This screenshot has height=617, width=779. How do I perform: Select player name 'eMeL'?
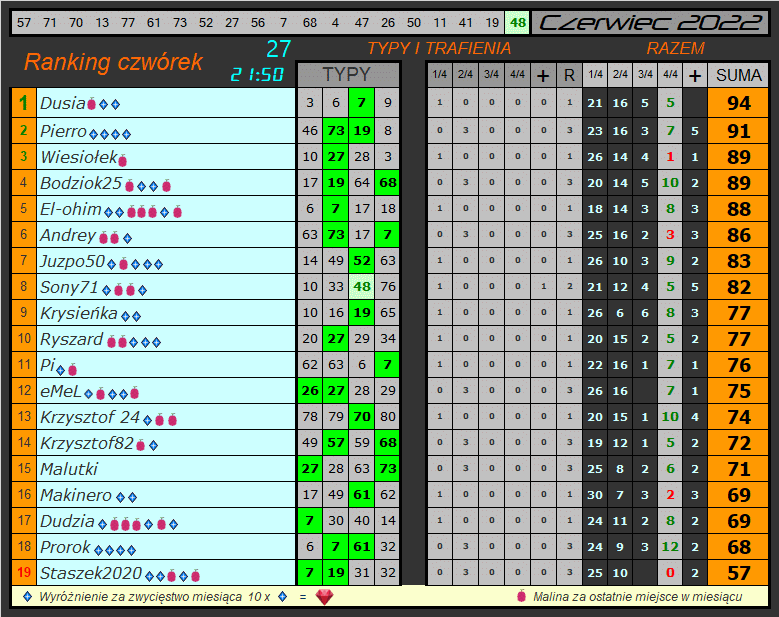[61, 391]
